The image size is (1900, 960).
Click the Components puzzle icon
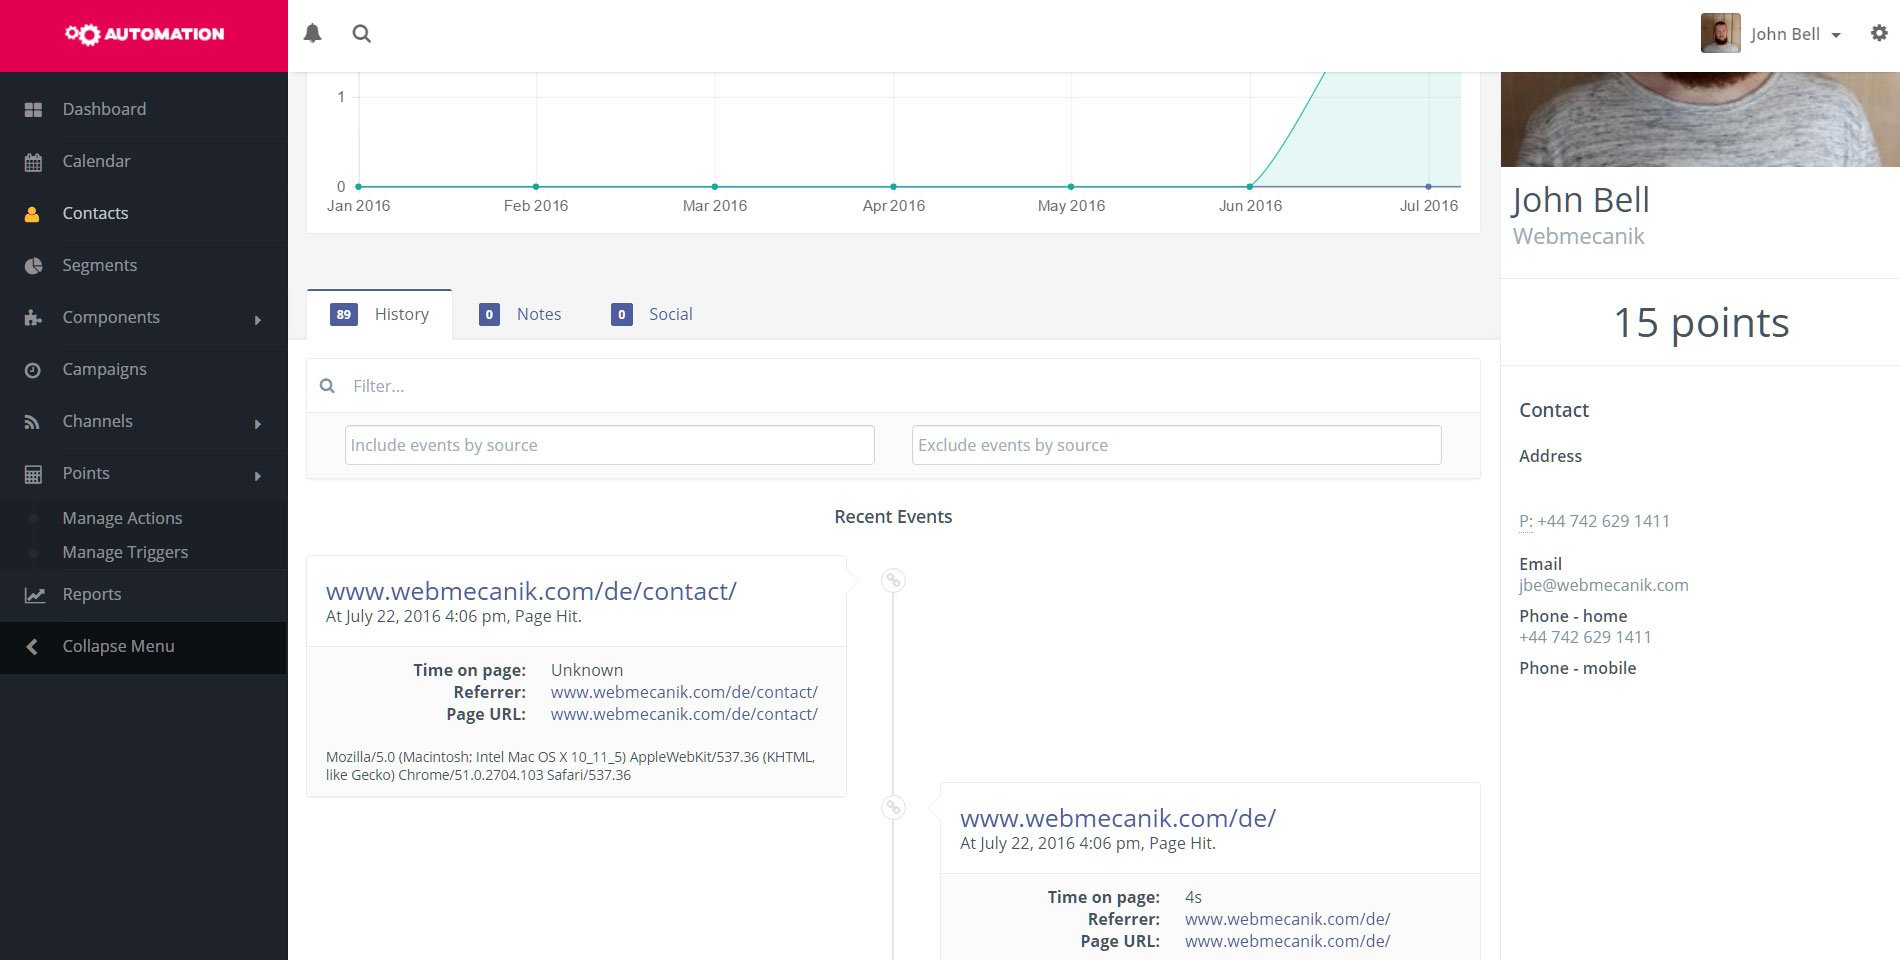pos(33,317)
